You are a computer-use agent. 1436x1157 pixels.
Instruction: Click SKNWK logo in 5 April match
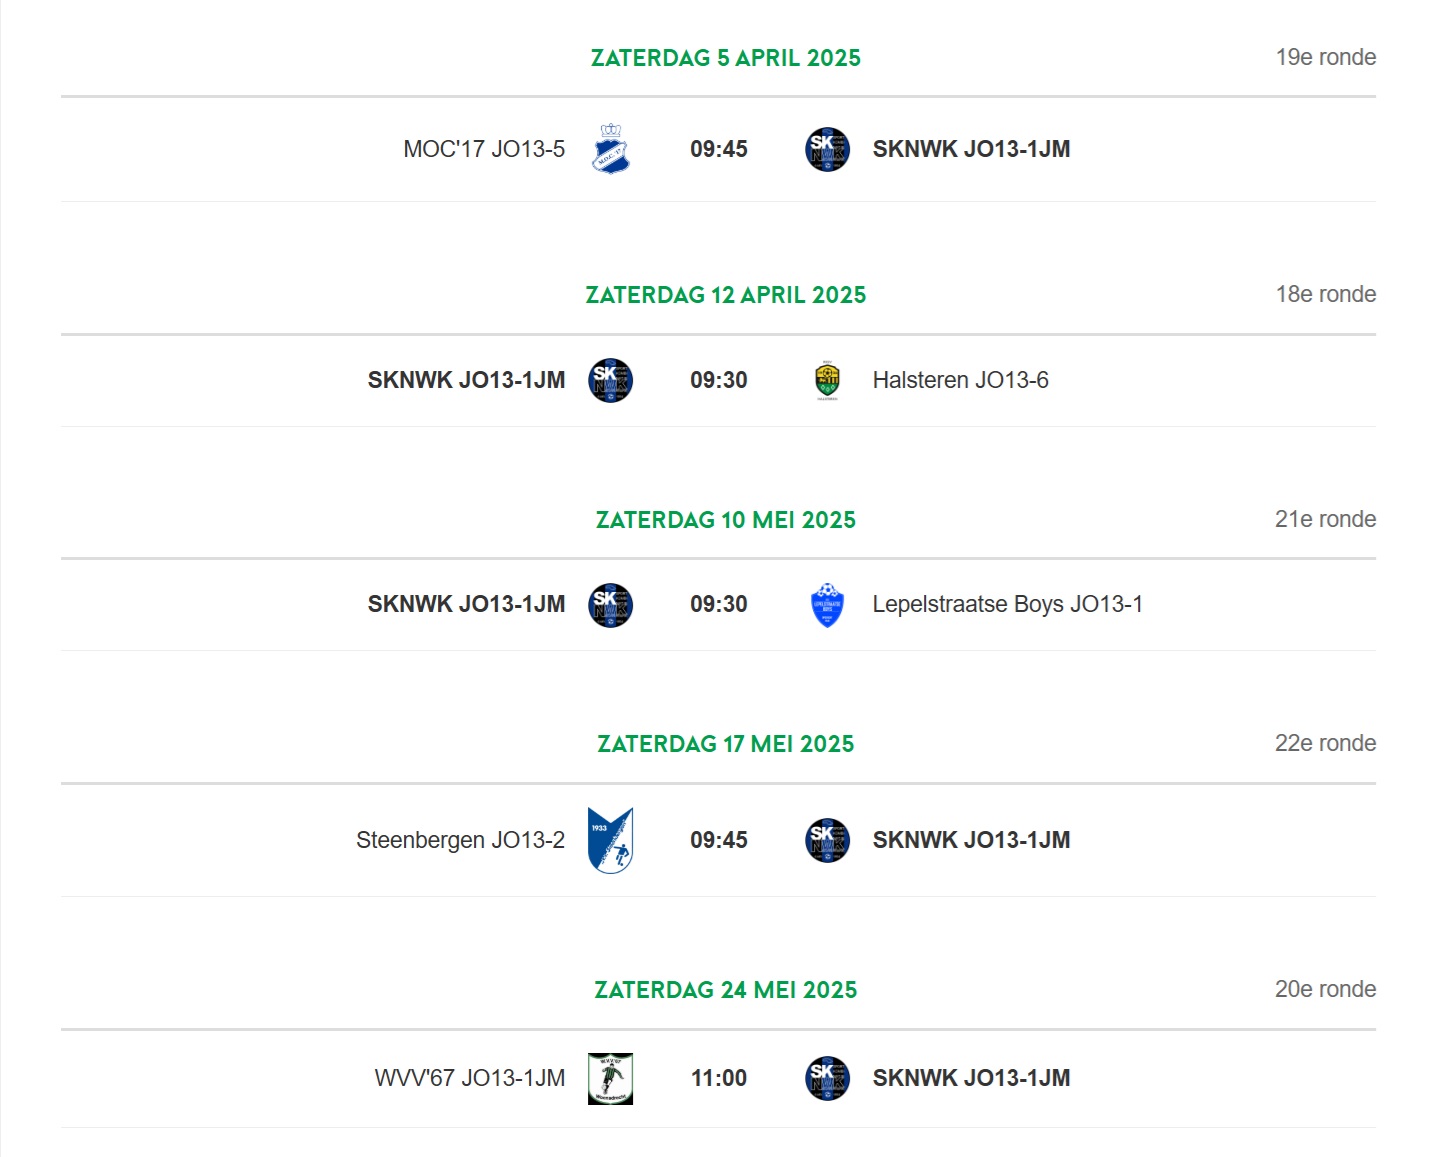(x=827, y=149)
